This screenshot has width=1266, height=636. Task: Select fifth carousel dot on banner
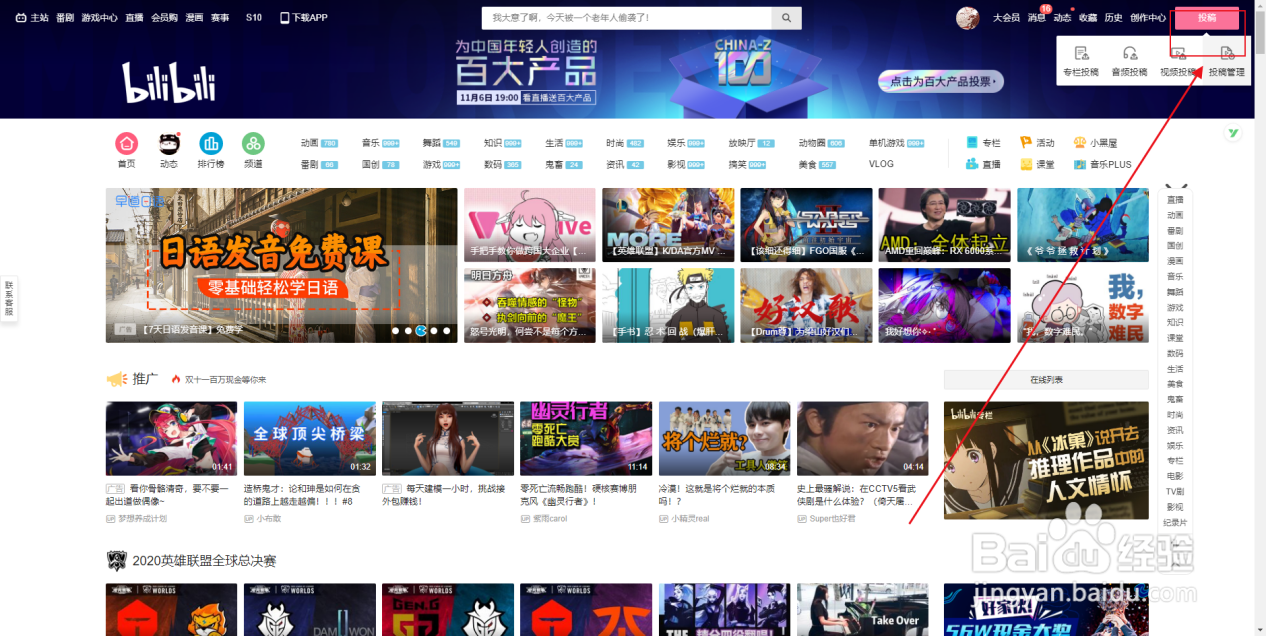point(447,330)
